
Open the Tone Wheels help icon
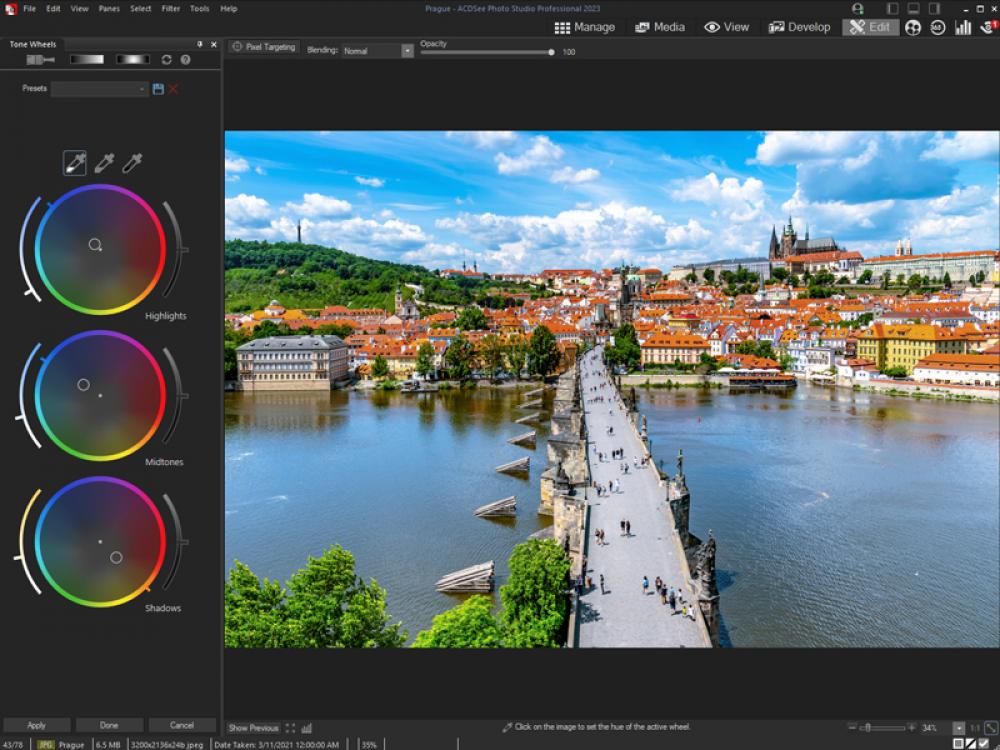(185, 58)
